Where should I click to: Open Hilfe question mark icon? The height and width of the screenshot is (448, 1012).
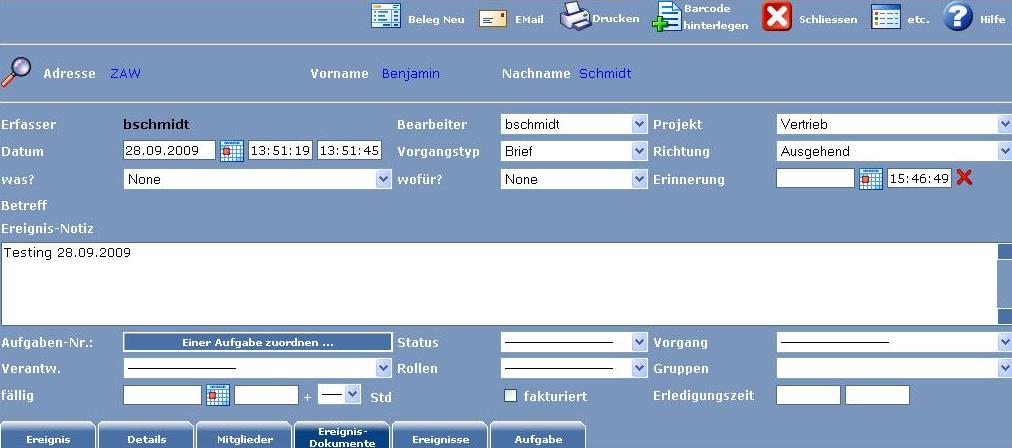point(958,18)
